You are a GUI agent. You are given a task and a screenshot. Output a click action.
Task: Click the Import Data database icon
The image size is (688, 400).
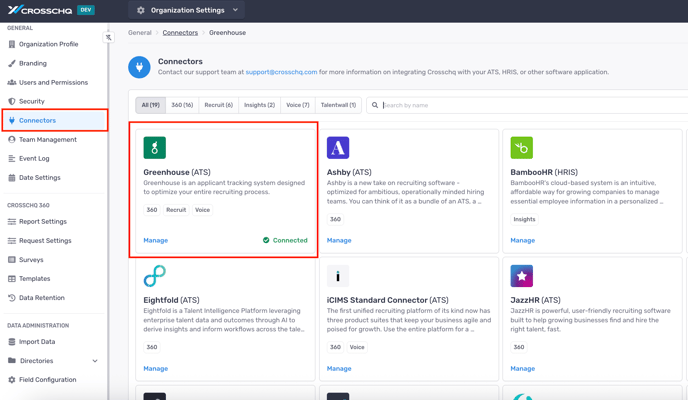12,342
